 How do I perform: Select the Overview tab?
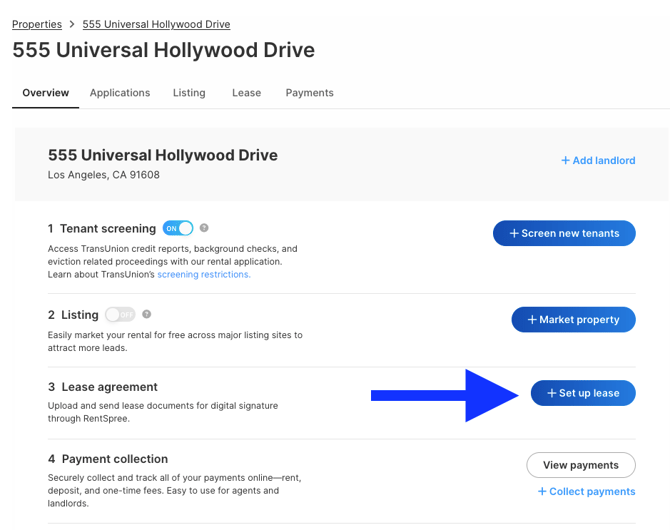(x=46, y=93)
